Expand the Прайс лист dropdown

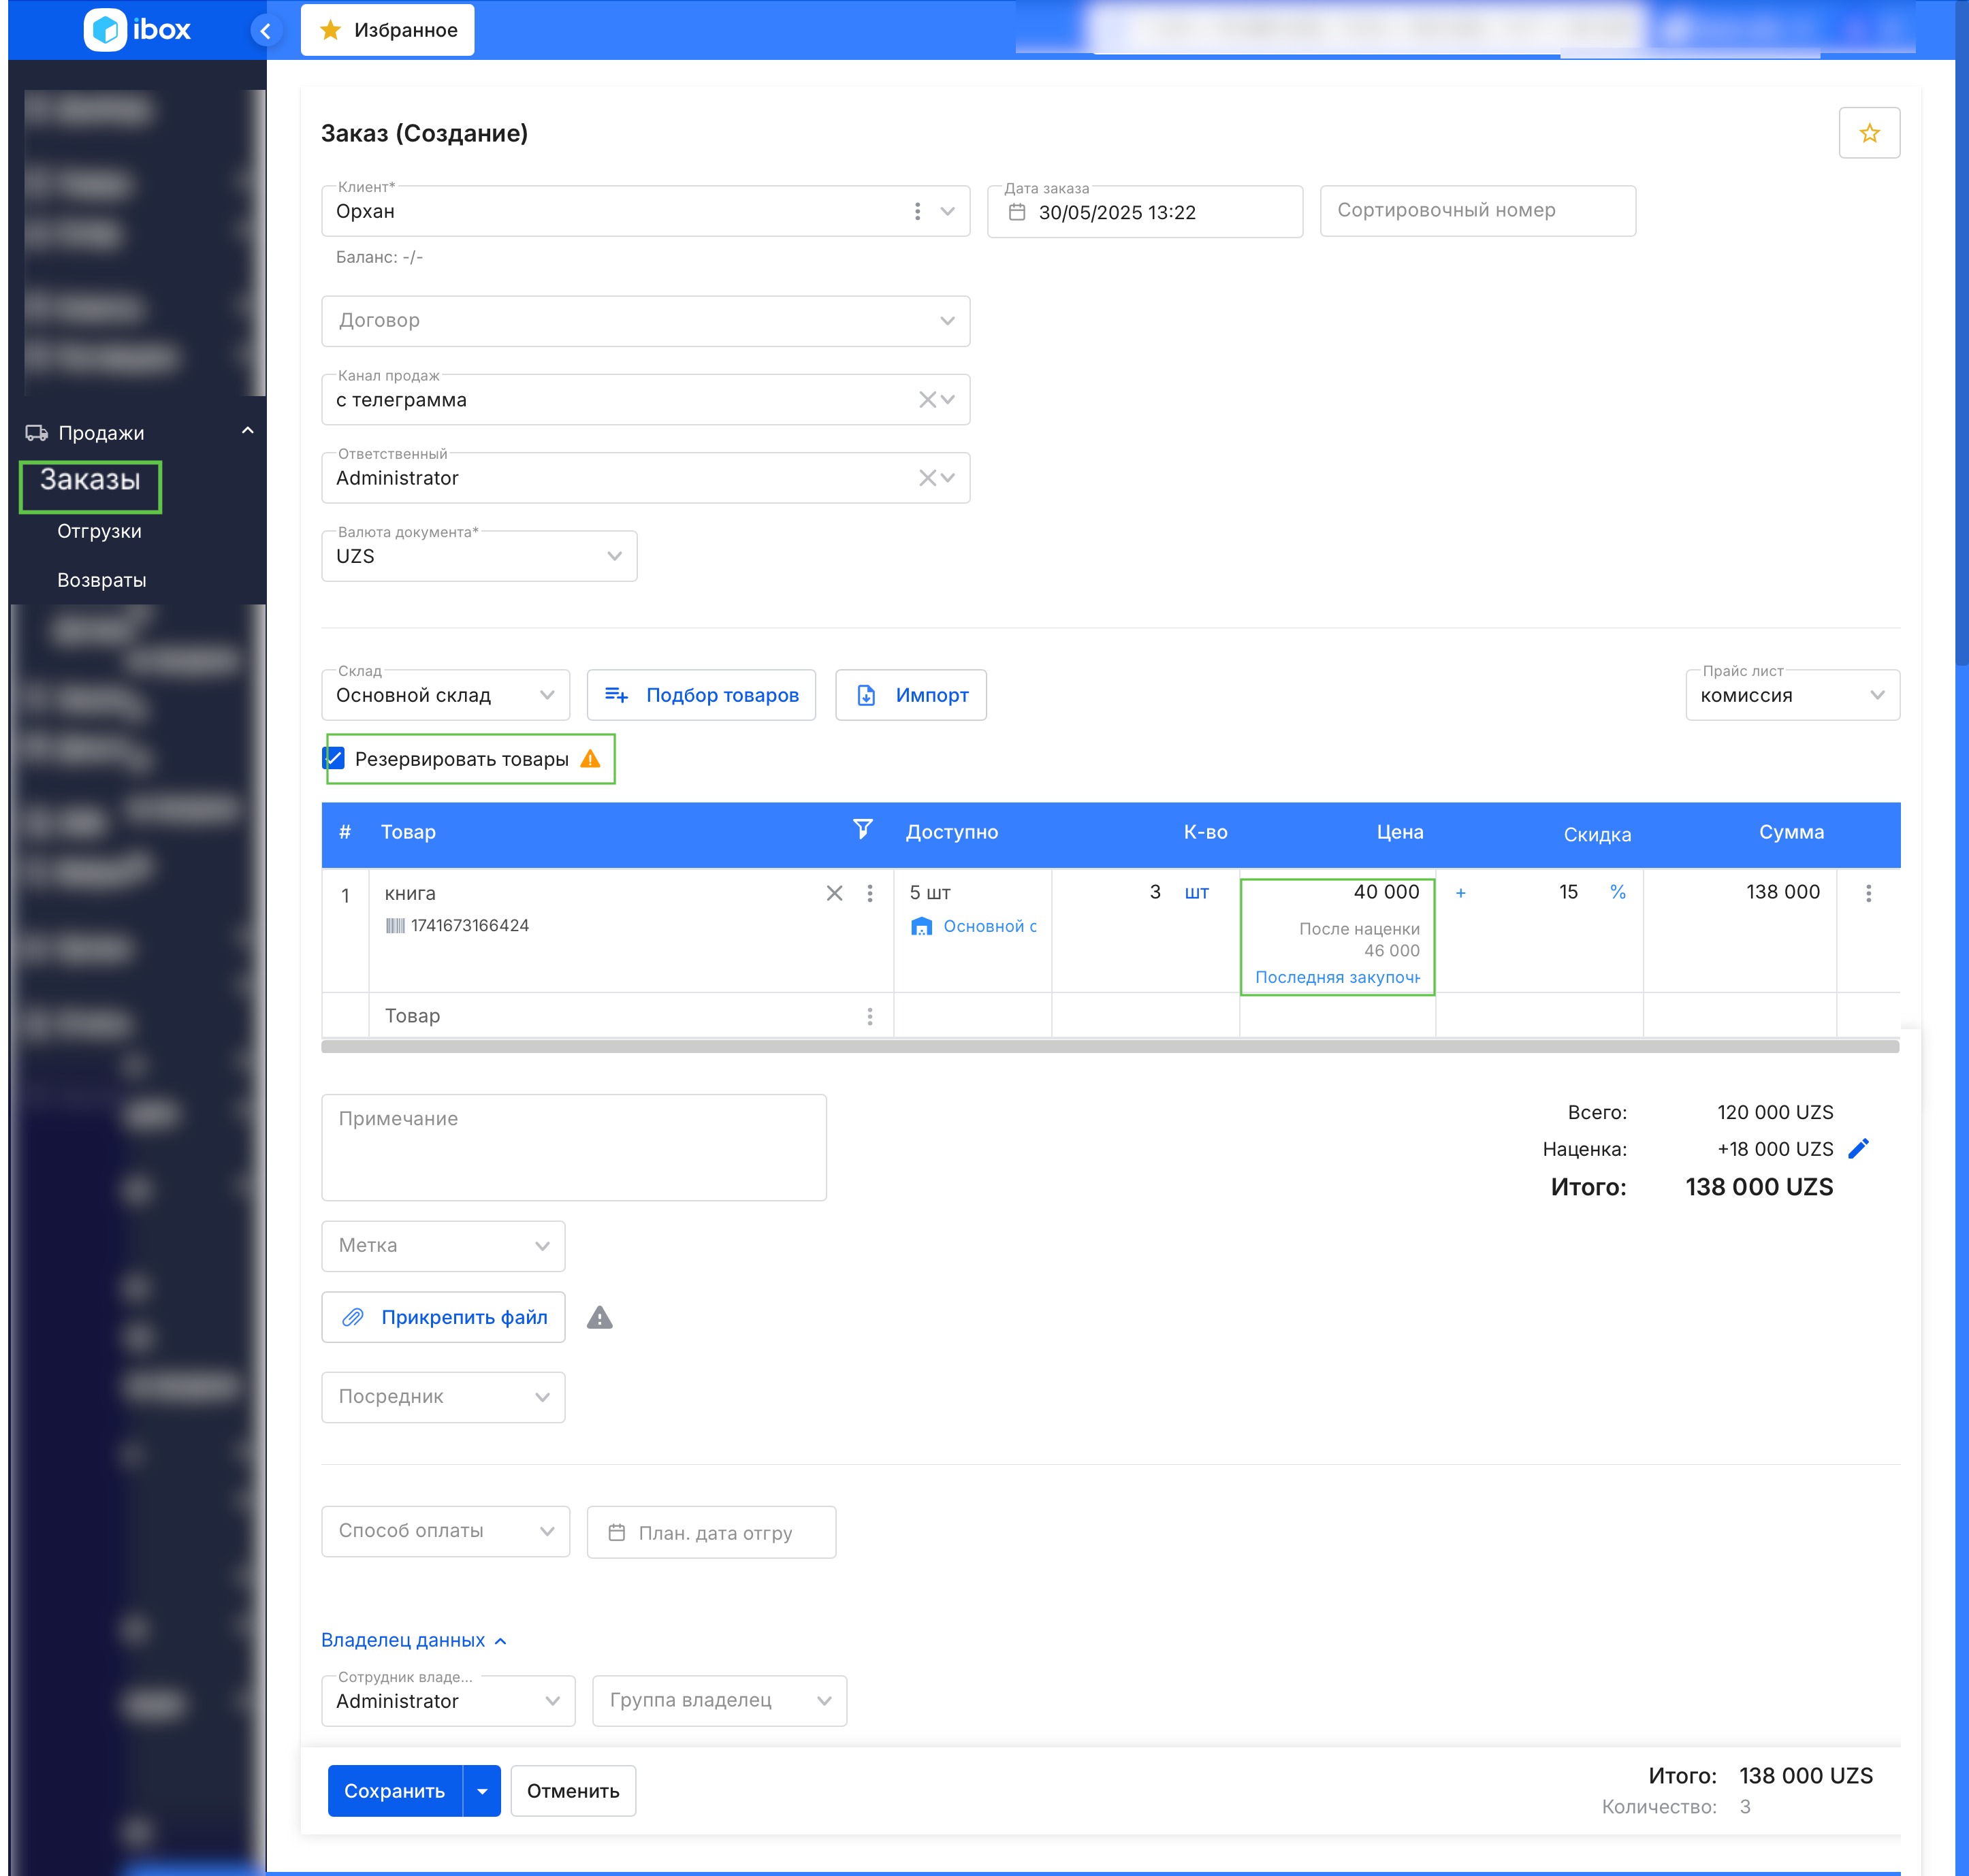pyautogui.click(x=1791, y=695)
